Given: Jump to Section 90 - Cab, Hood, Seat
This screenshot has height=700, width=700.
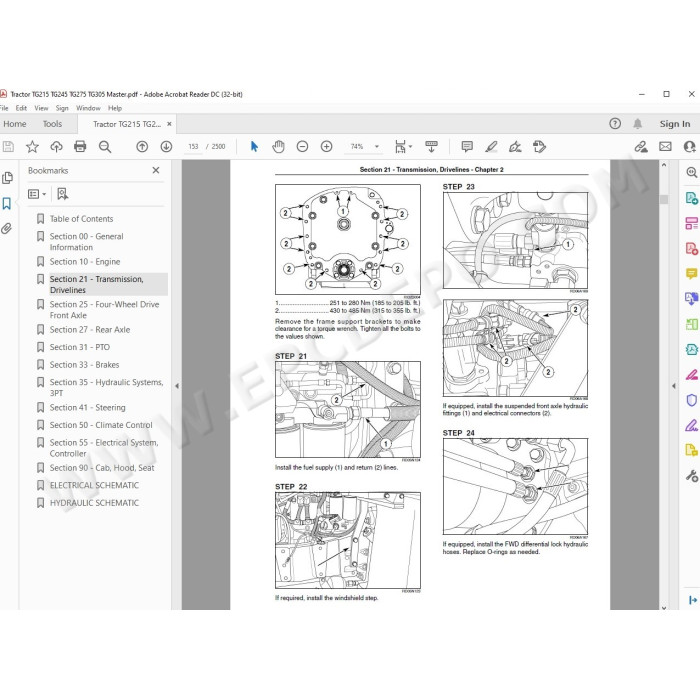Looking at the screenshot, I should 102,468.
